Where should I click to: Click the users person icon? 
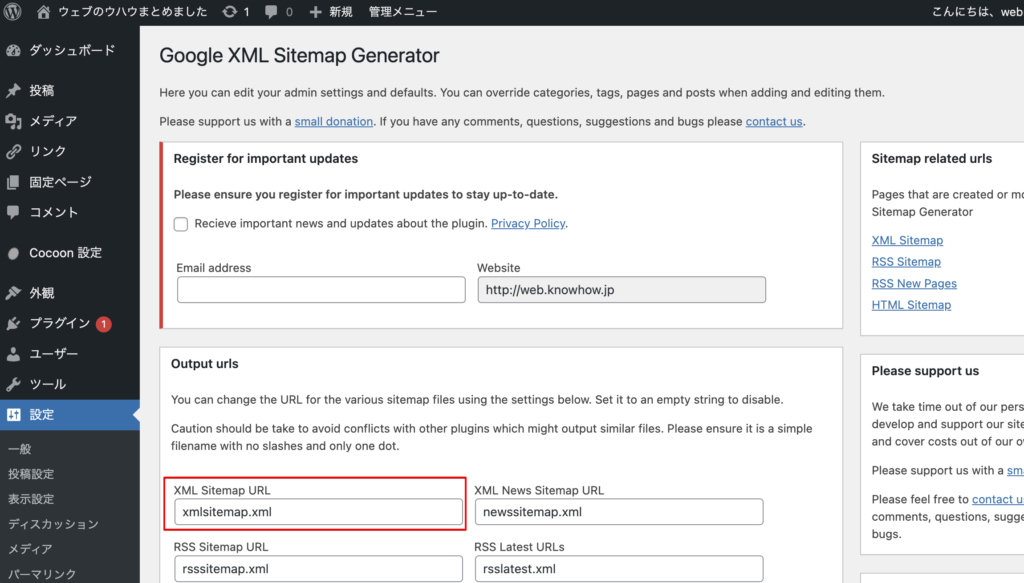click(x=13, y=354)
